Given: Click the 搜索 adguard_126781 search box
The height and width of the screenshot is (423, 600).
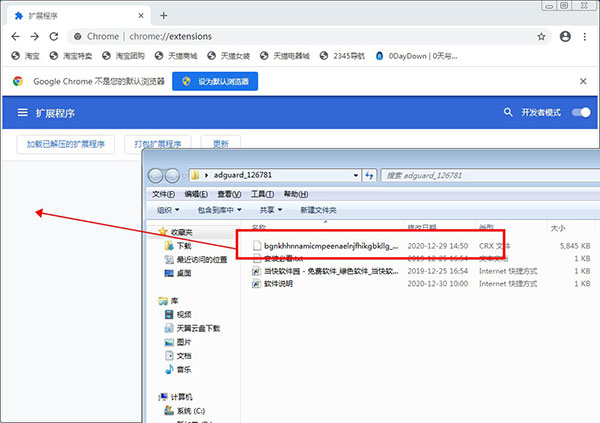Looking at the screenshot, I should pos(490,175).
